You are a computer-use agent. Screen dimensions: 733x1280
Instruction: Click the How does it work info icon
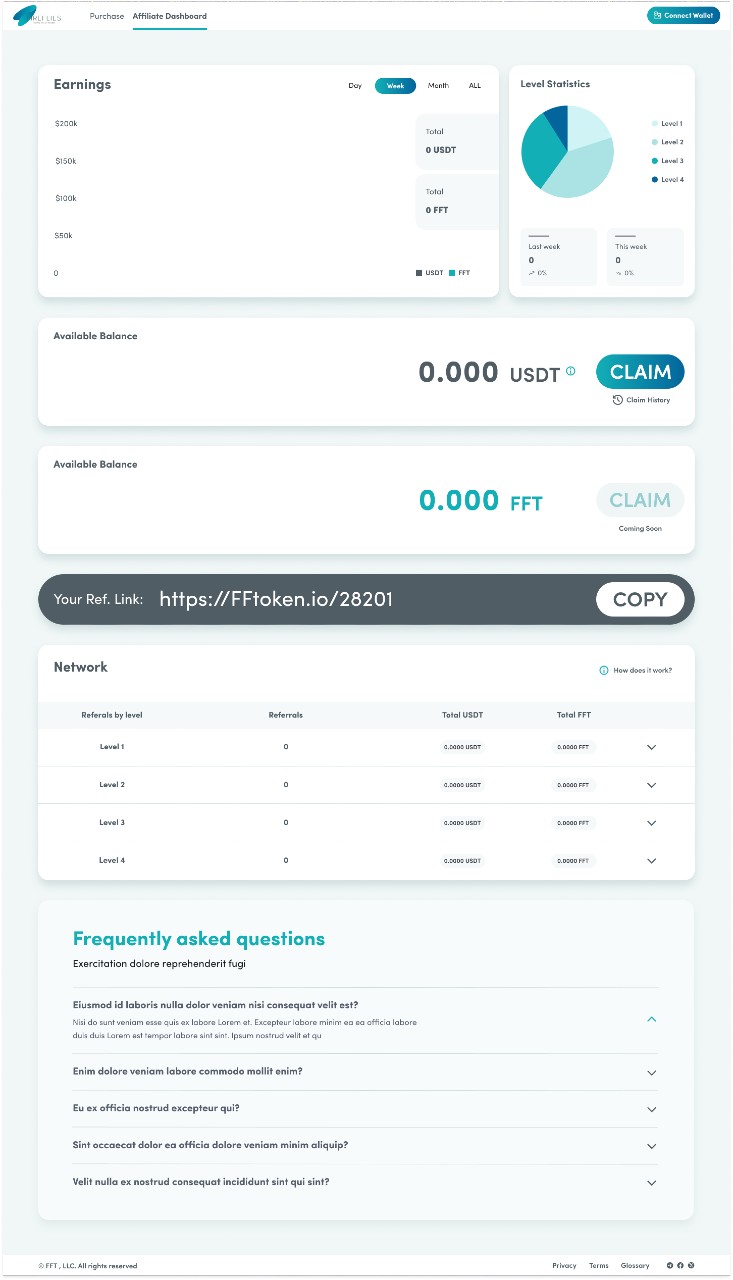point(604,670)
